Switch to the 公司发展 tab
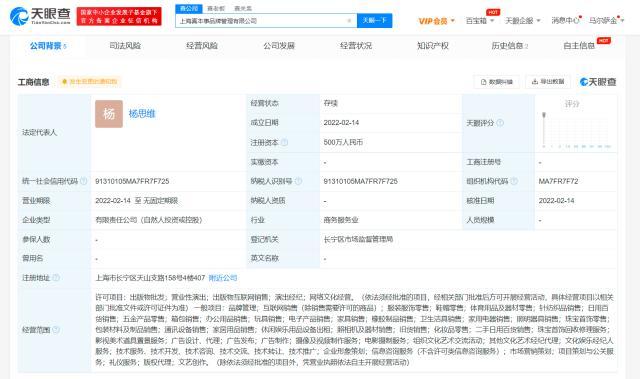 [x=279, y=46]
